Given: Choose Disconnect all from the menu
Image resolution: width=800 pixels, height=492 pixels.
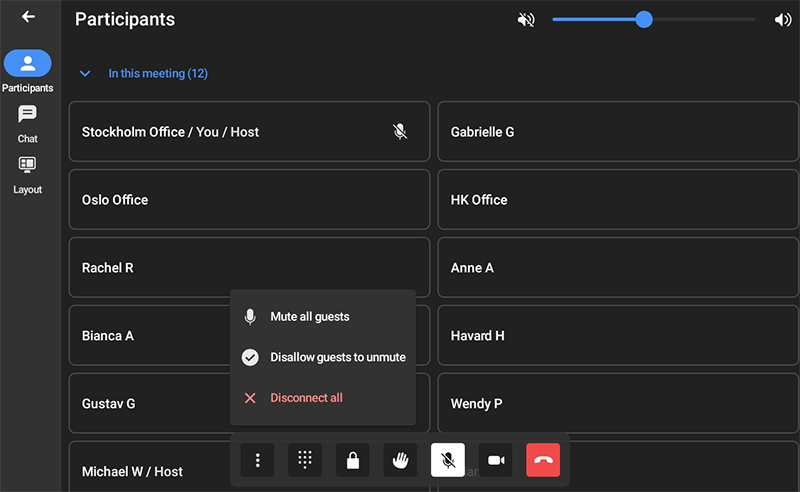Looking at the screenshot, I should 306,398.
